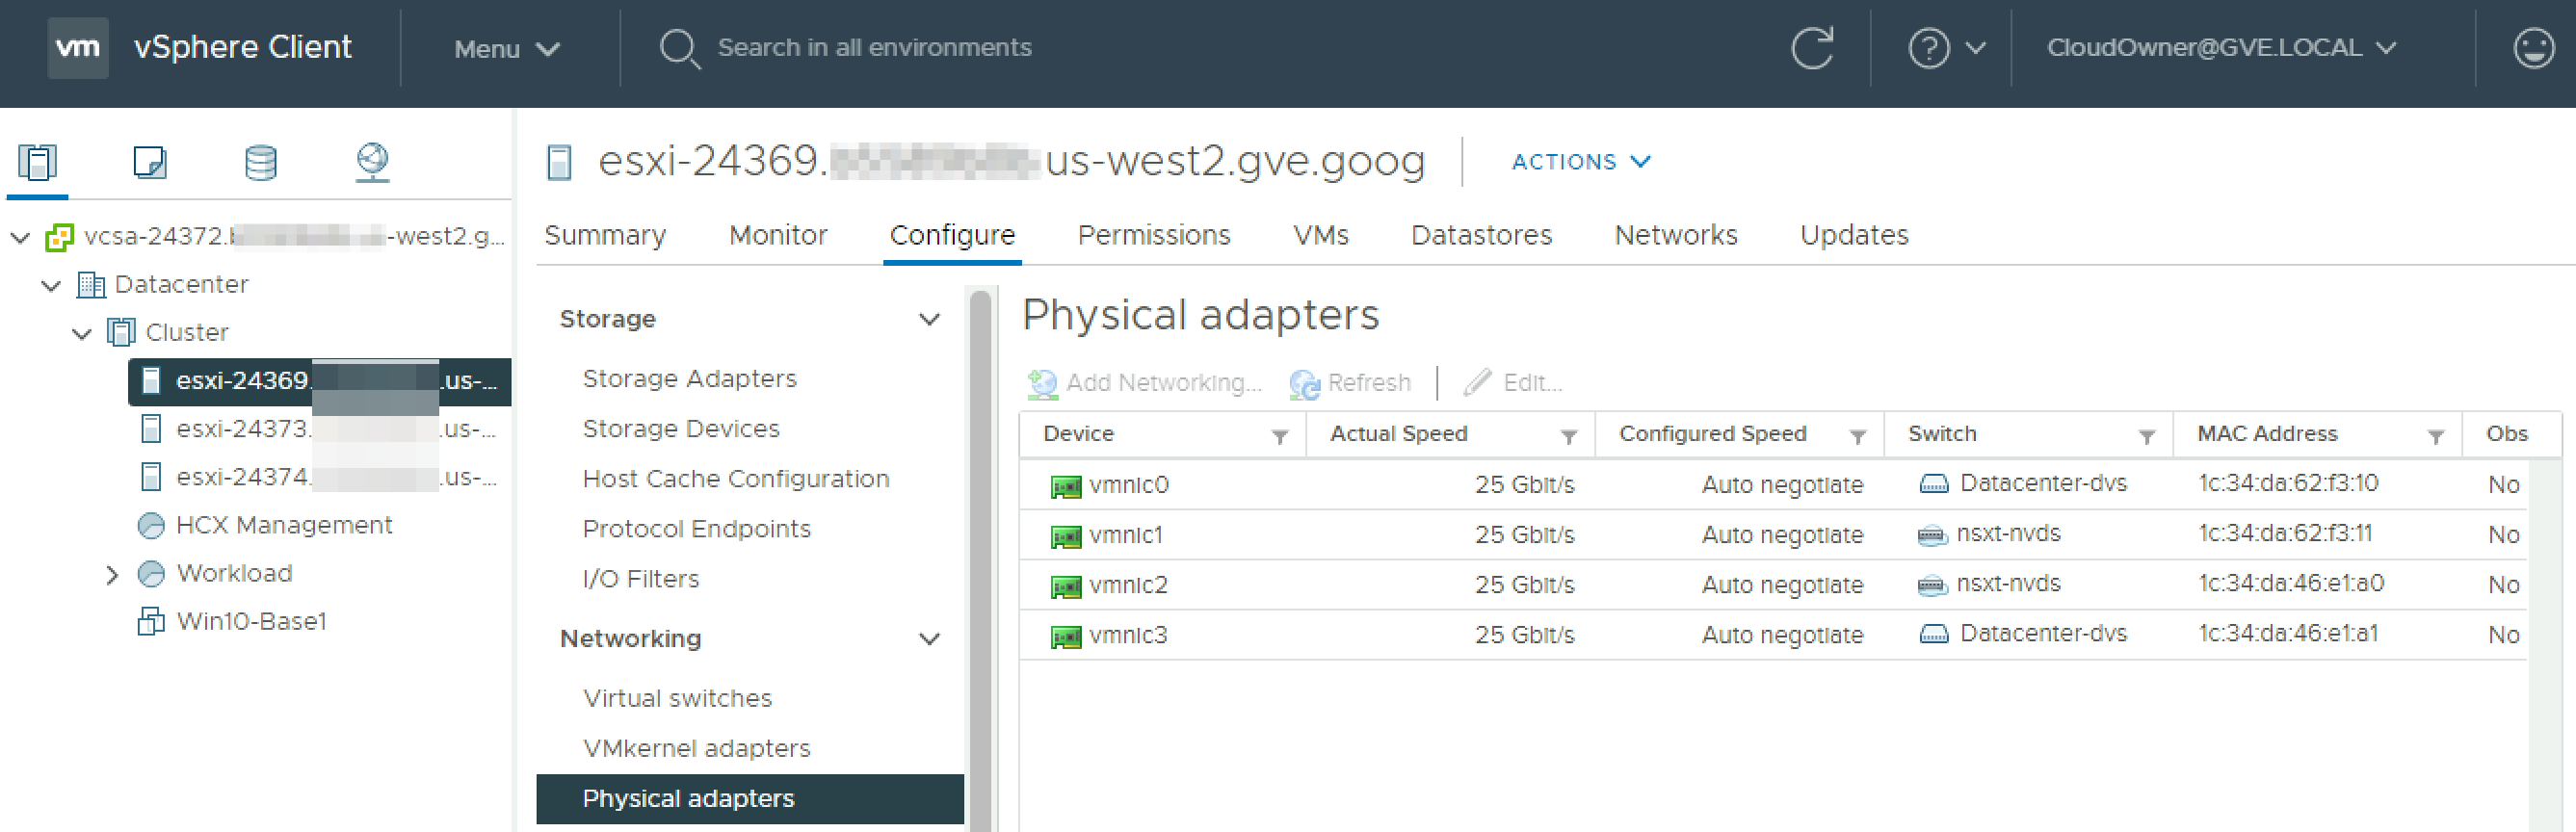Open the ACTIONS dropdown

pyautogui.click(x=1580, y=162)
